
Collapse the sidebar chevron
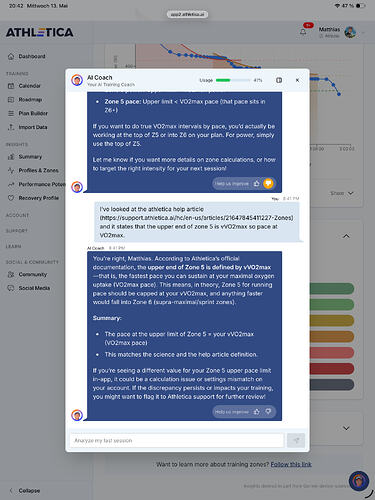pos(11,491)
